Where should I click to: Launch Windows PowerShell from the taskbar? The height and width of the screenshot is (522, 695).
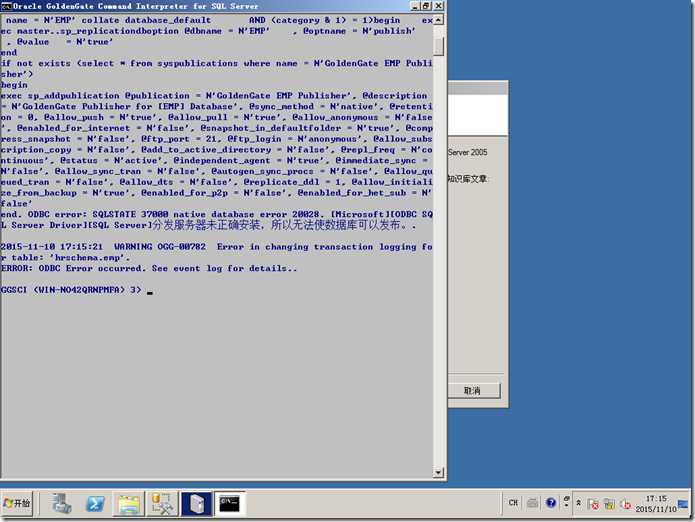95,503
